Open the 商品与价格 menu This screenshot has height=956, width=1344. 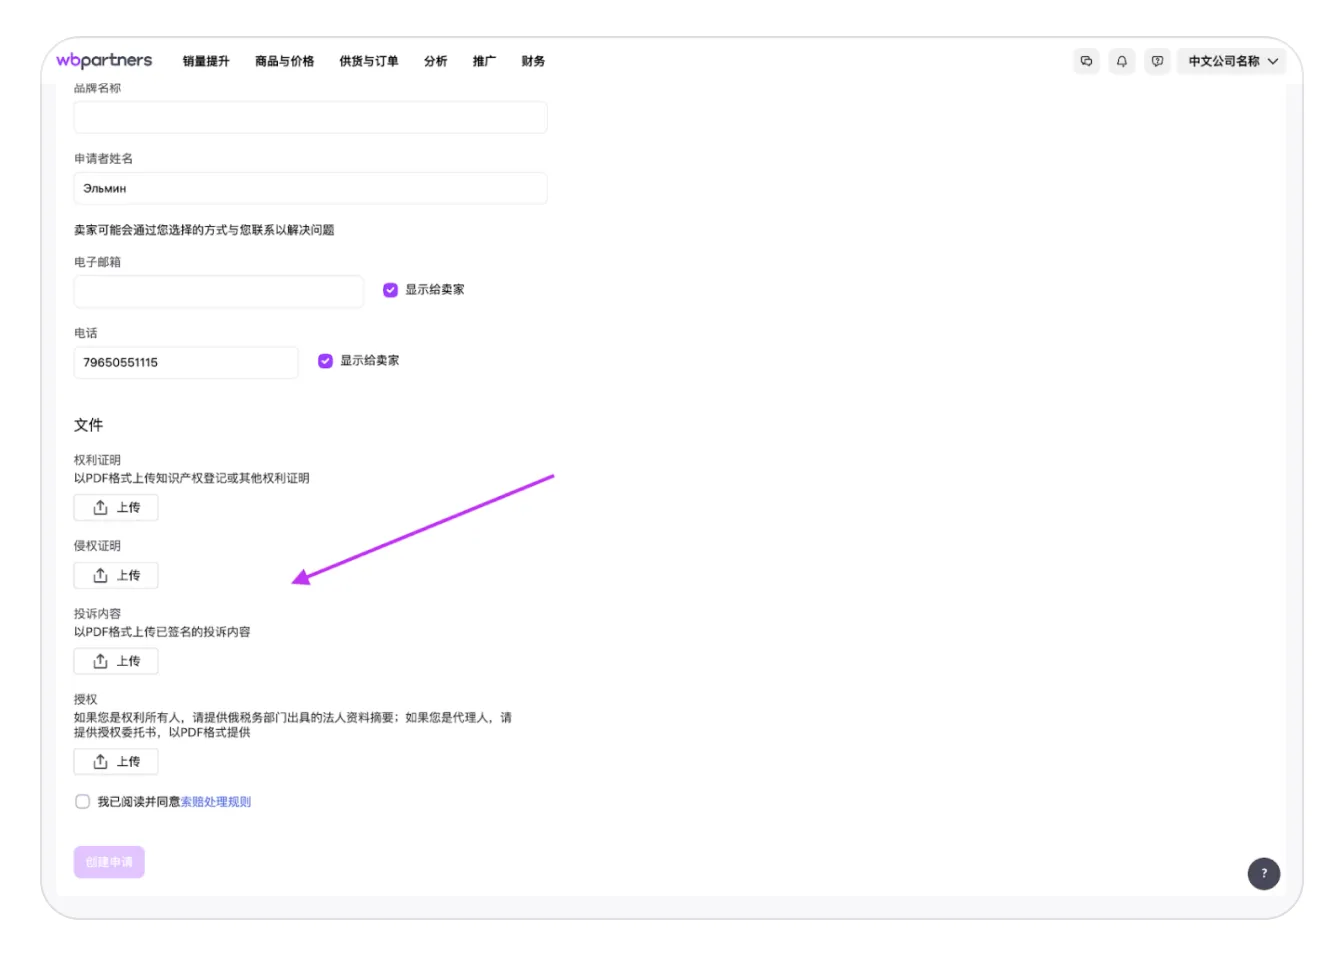point(284,61)
